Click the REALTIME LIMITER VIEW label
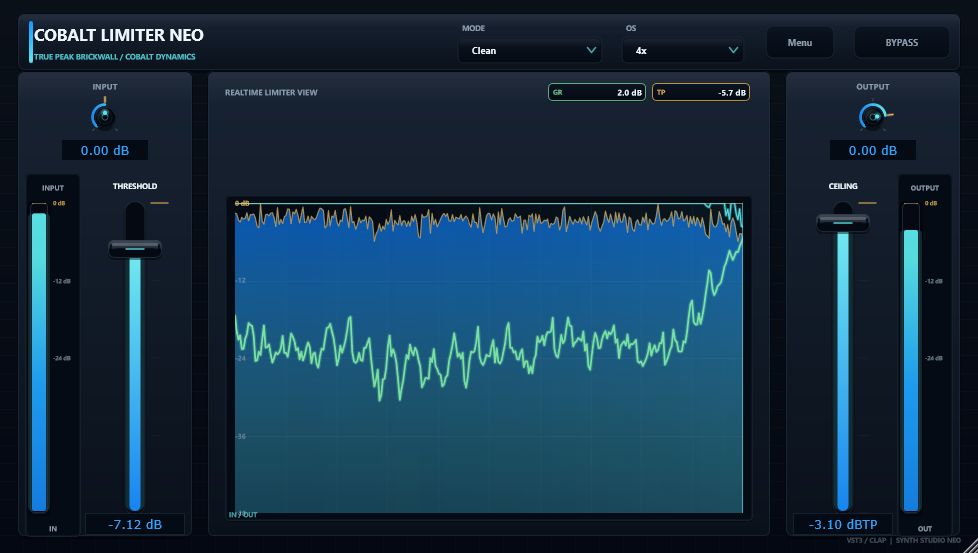This screenshot has height=553, width=978. point(271,92)
